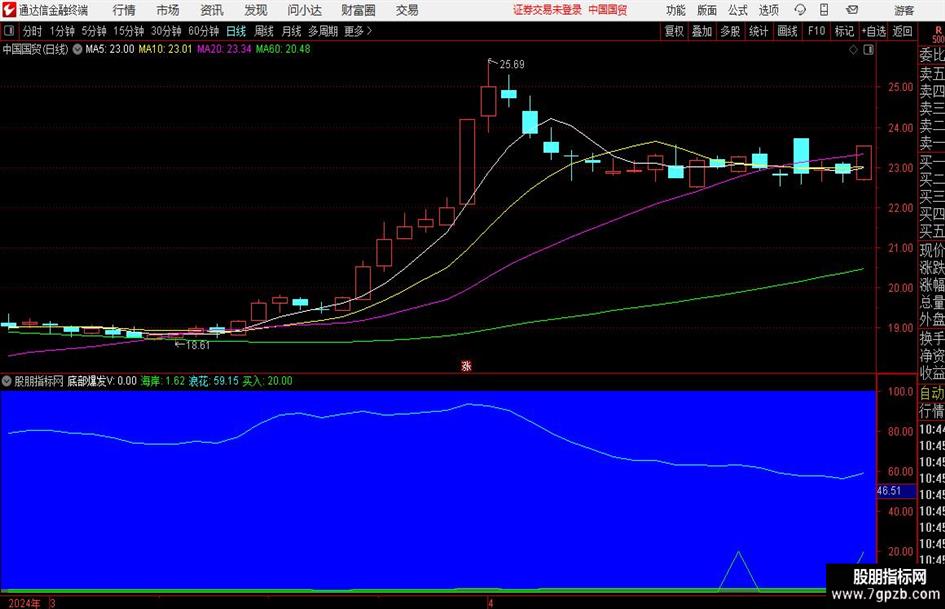Viewport: 945px width, 609px height.
Task: Open the 交易 menu
Action: click(407, 10)
